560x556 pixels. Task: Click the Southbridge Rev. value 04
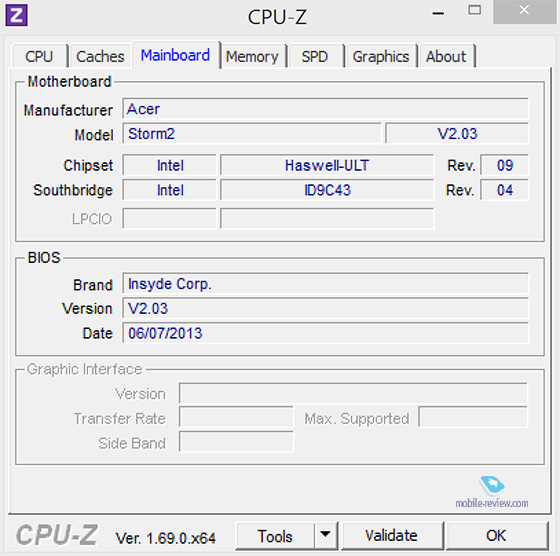[505, 190]
